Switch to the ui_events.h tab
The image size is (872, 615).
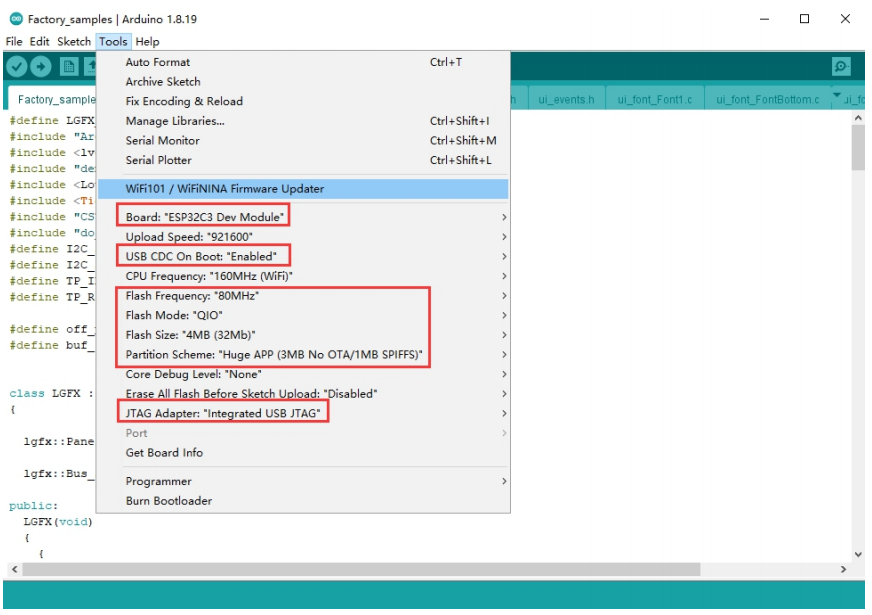(566, 100)
